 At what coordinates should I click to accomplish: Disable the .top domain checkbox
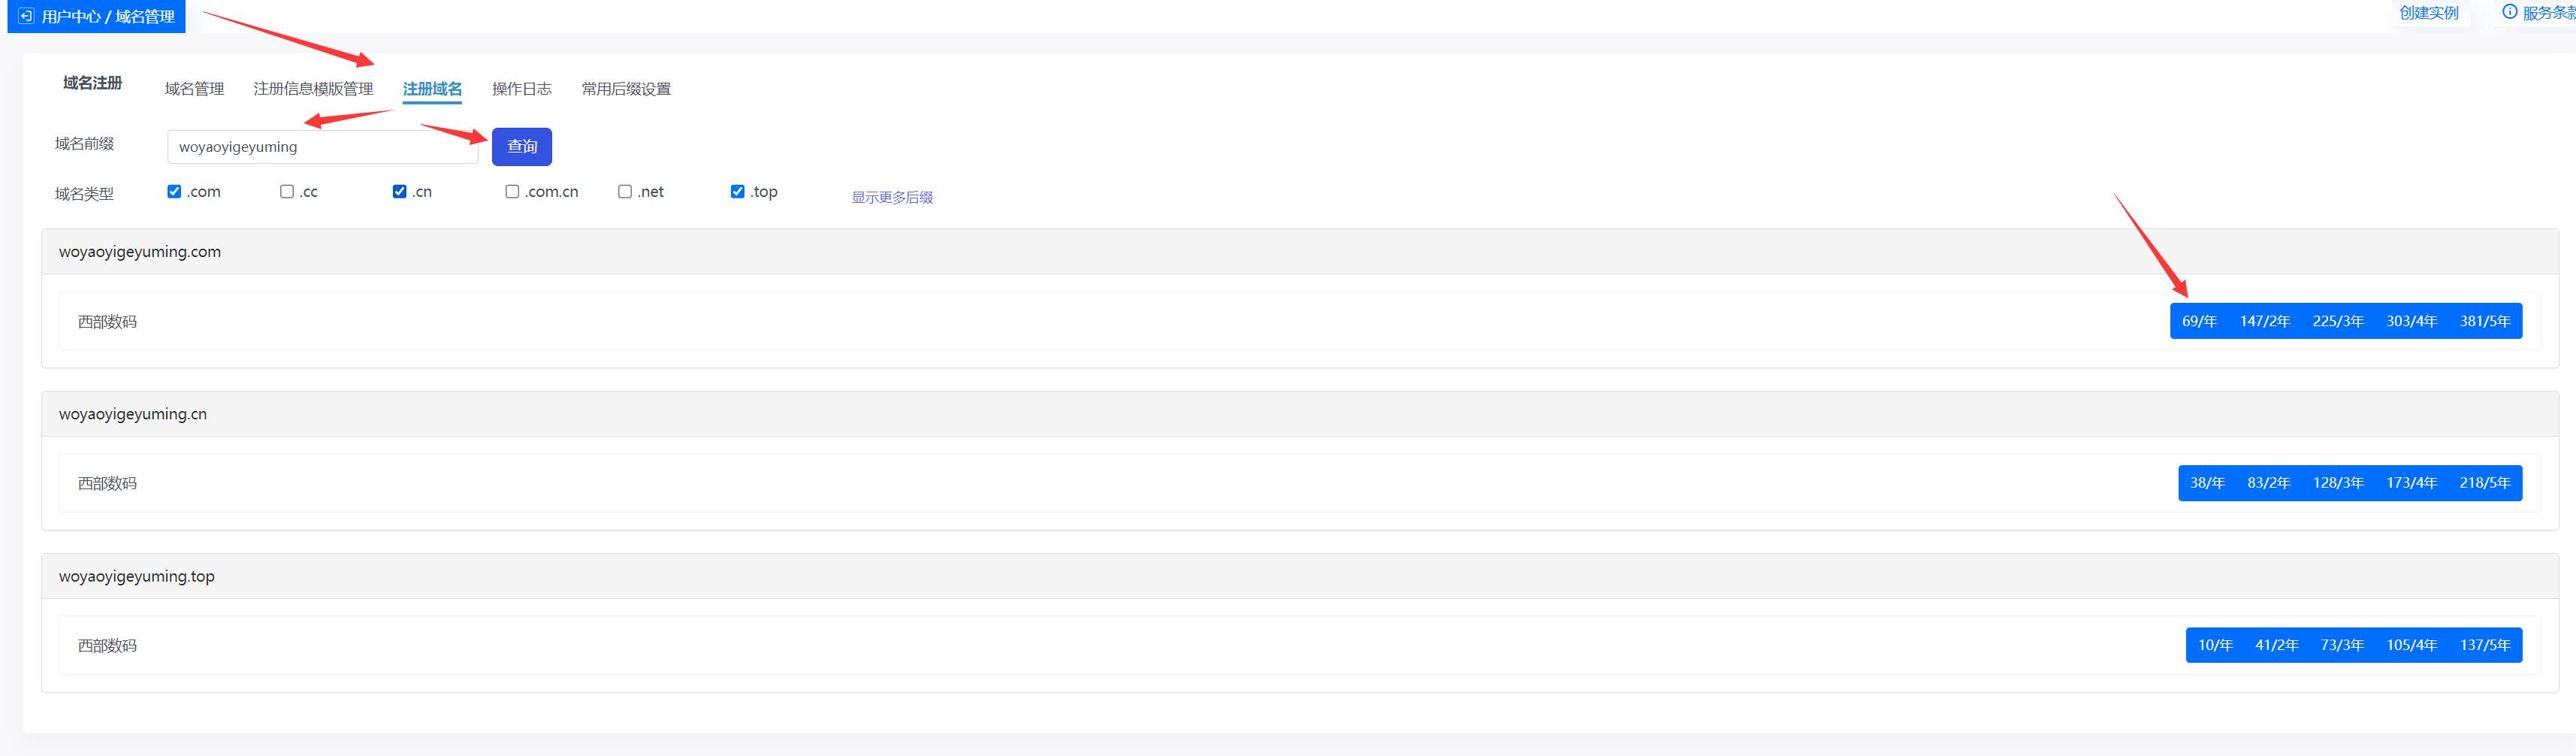tap(737, 191)
